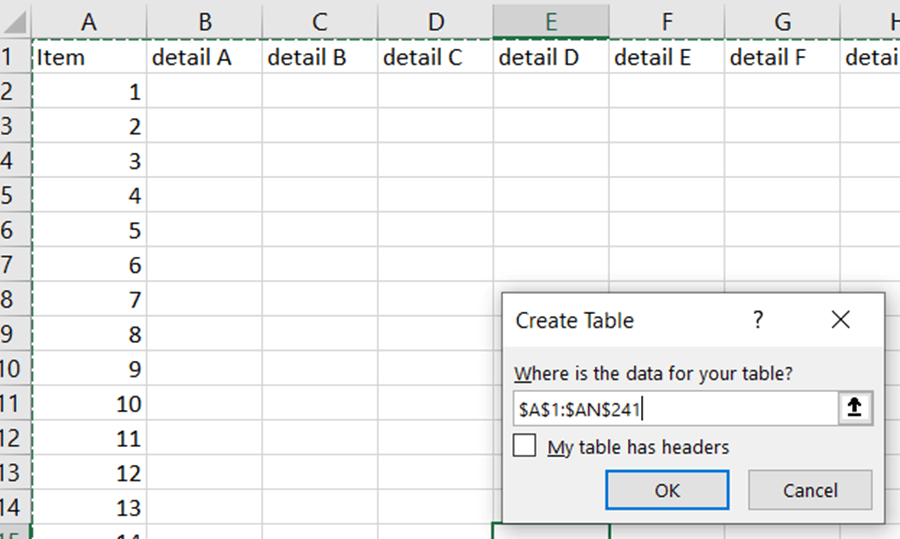Select column F header

666,22
